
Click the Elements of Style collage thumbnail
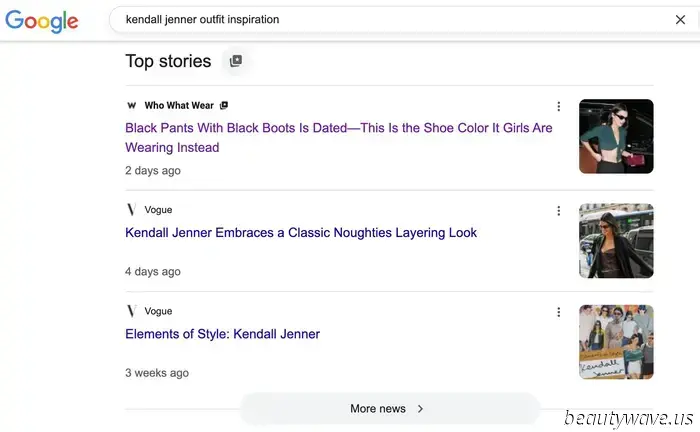pyautogui.click(x=615, y=342)
